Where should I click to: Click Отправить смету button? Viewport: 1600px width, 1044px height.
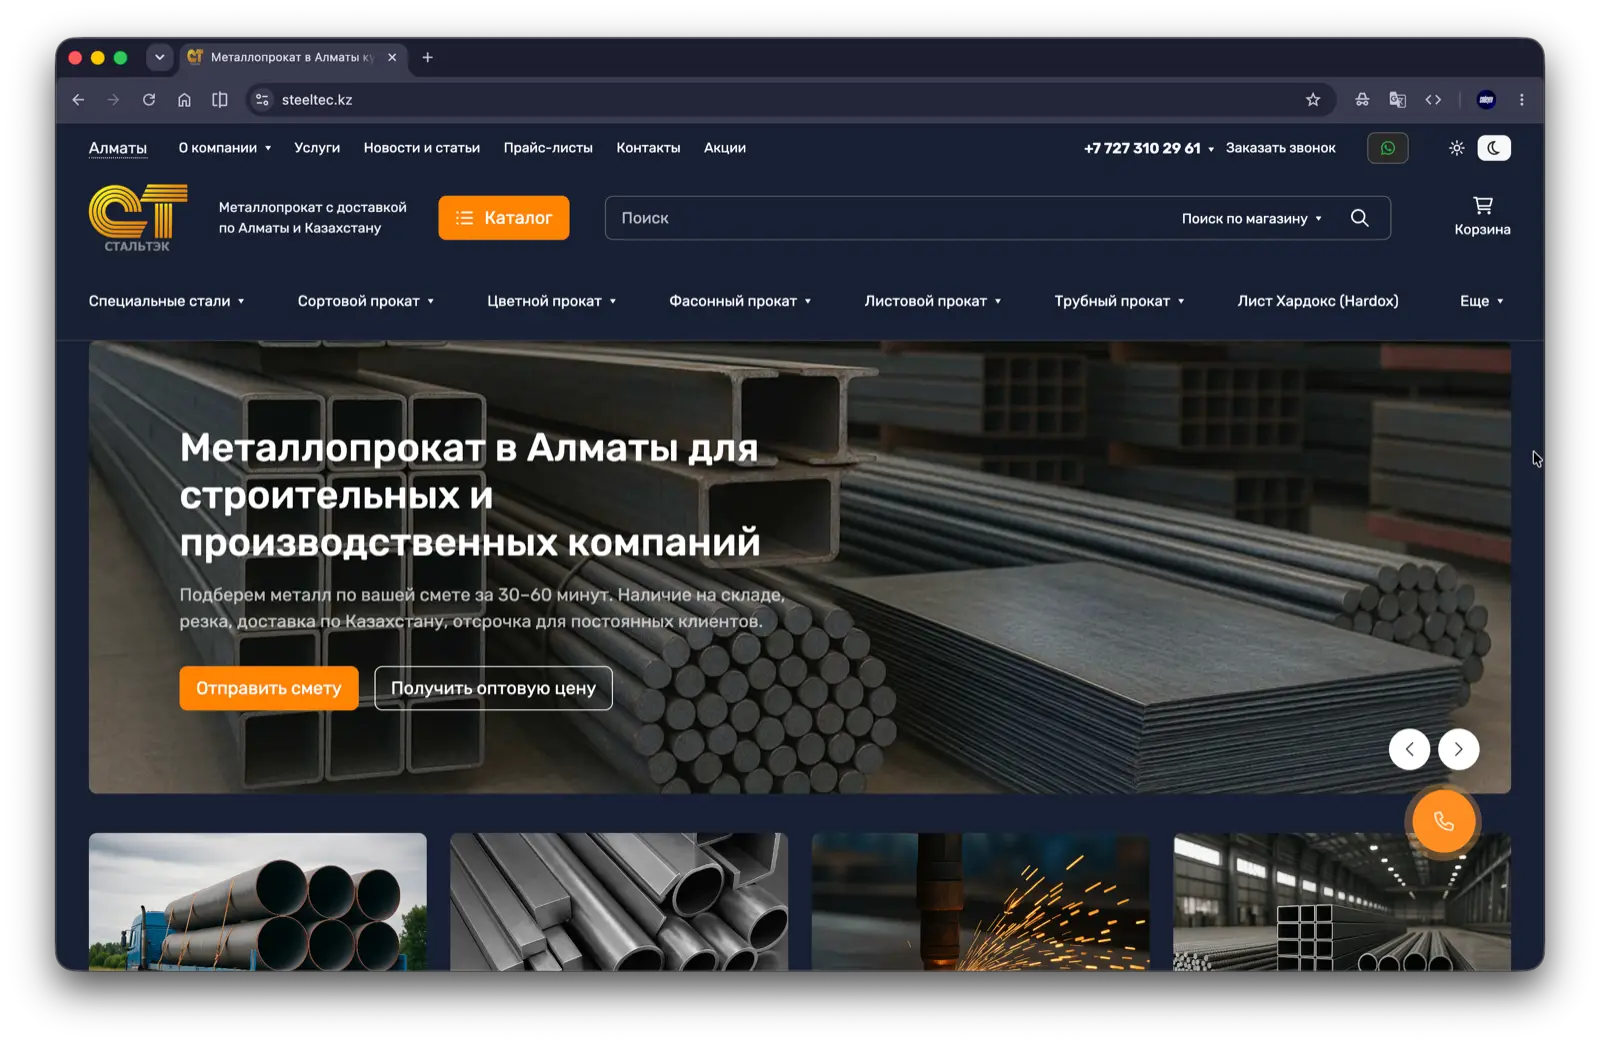(269, 688)
